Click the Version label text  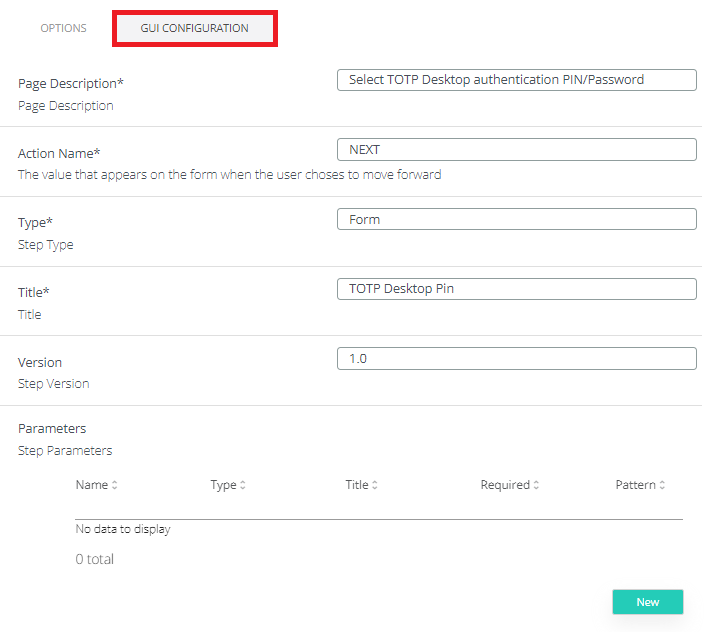(x=40, y=362)
